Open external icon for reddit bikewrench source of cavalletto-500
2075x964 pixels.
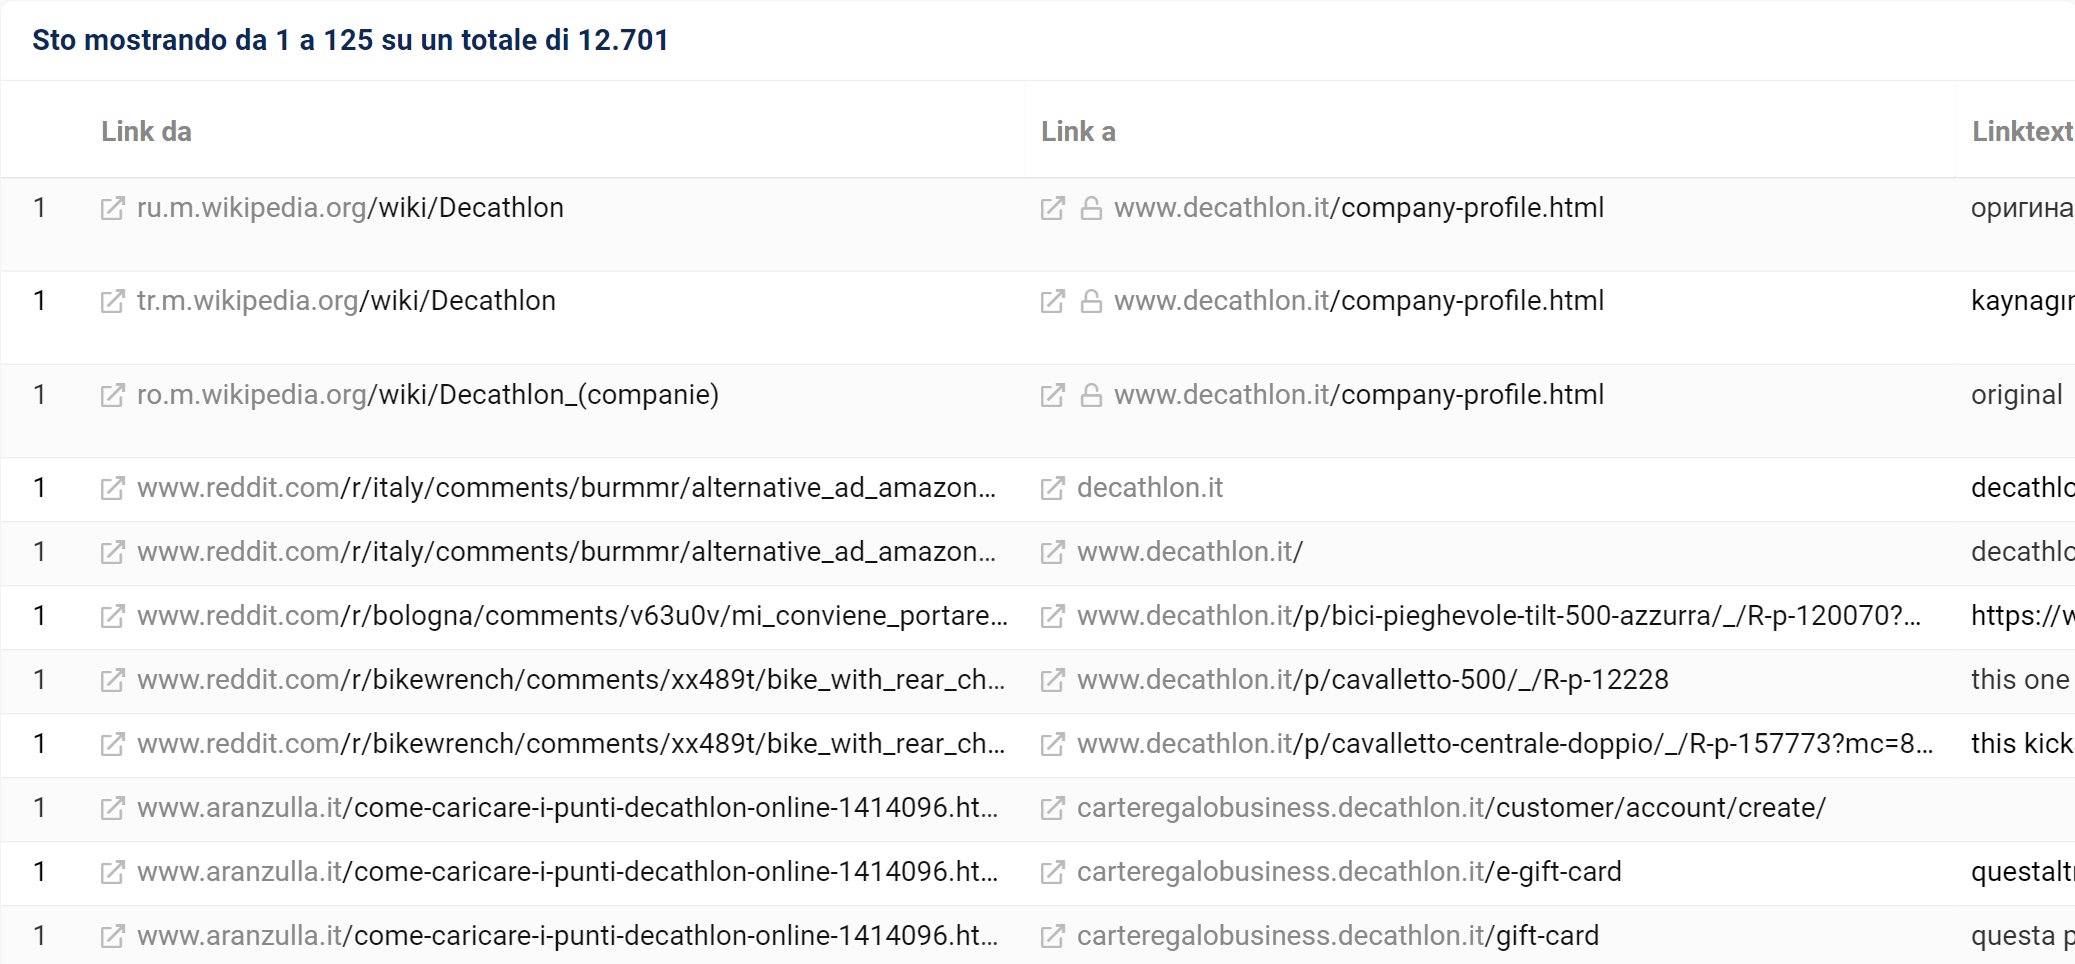[x=112, y=680]
